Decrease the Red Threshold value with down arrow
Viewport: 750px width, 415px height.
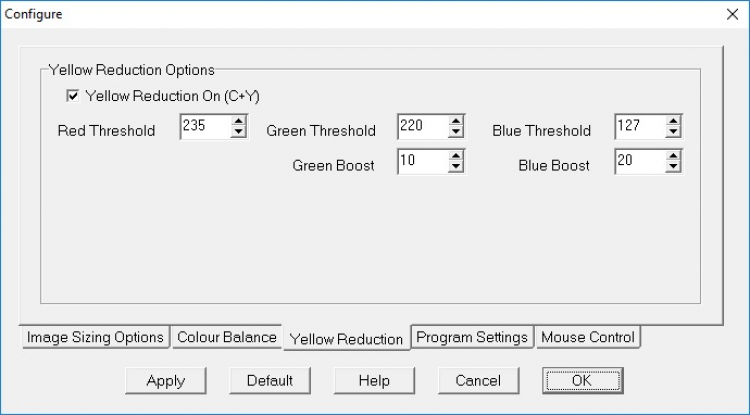coord(238,132)
